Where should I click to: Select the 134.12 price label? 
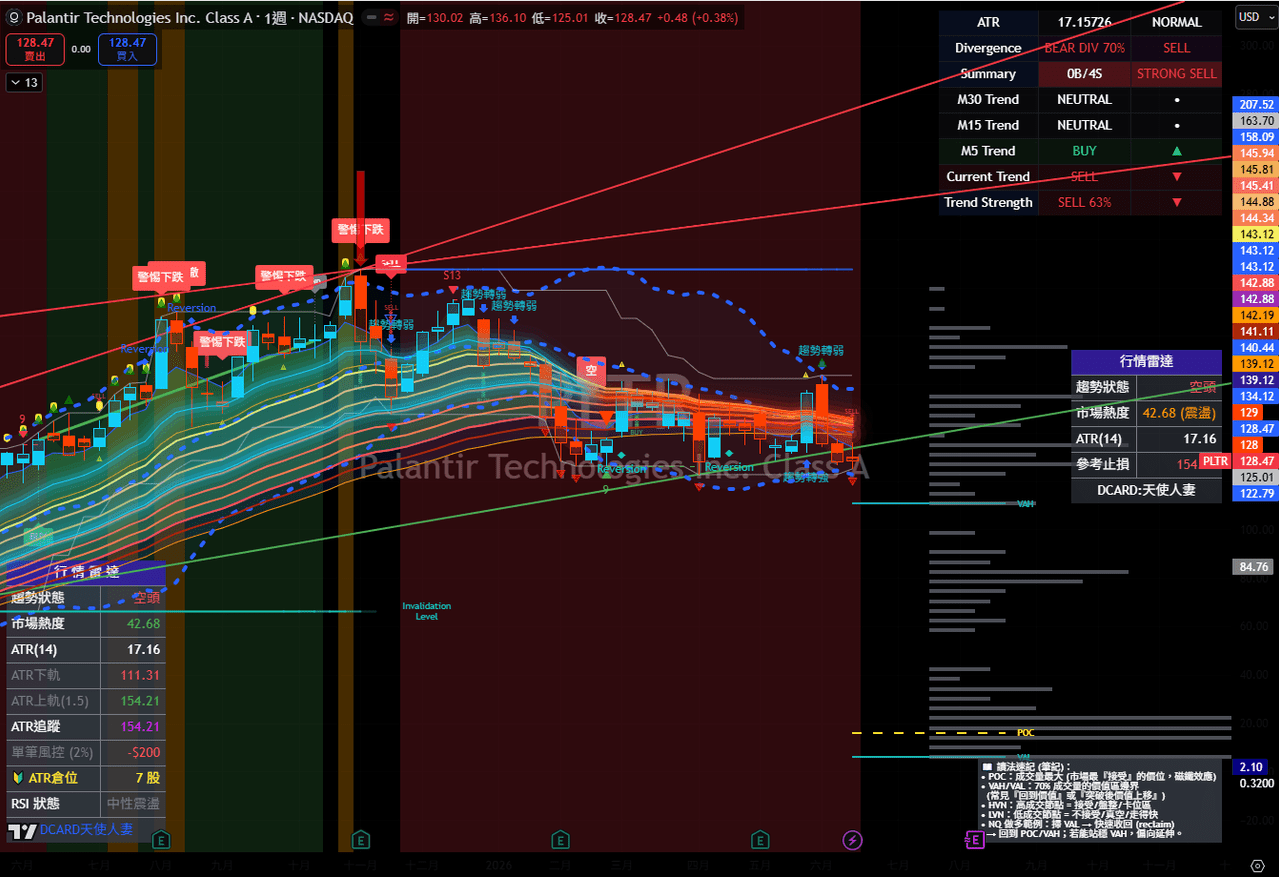[x=1256, y=396]
